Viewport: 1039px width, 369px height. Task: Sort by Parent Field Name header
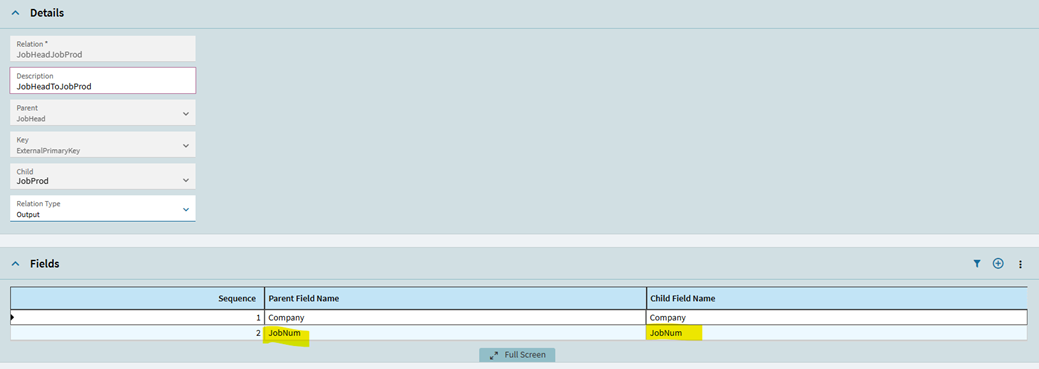[455, 298]
